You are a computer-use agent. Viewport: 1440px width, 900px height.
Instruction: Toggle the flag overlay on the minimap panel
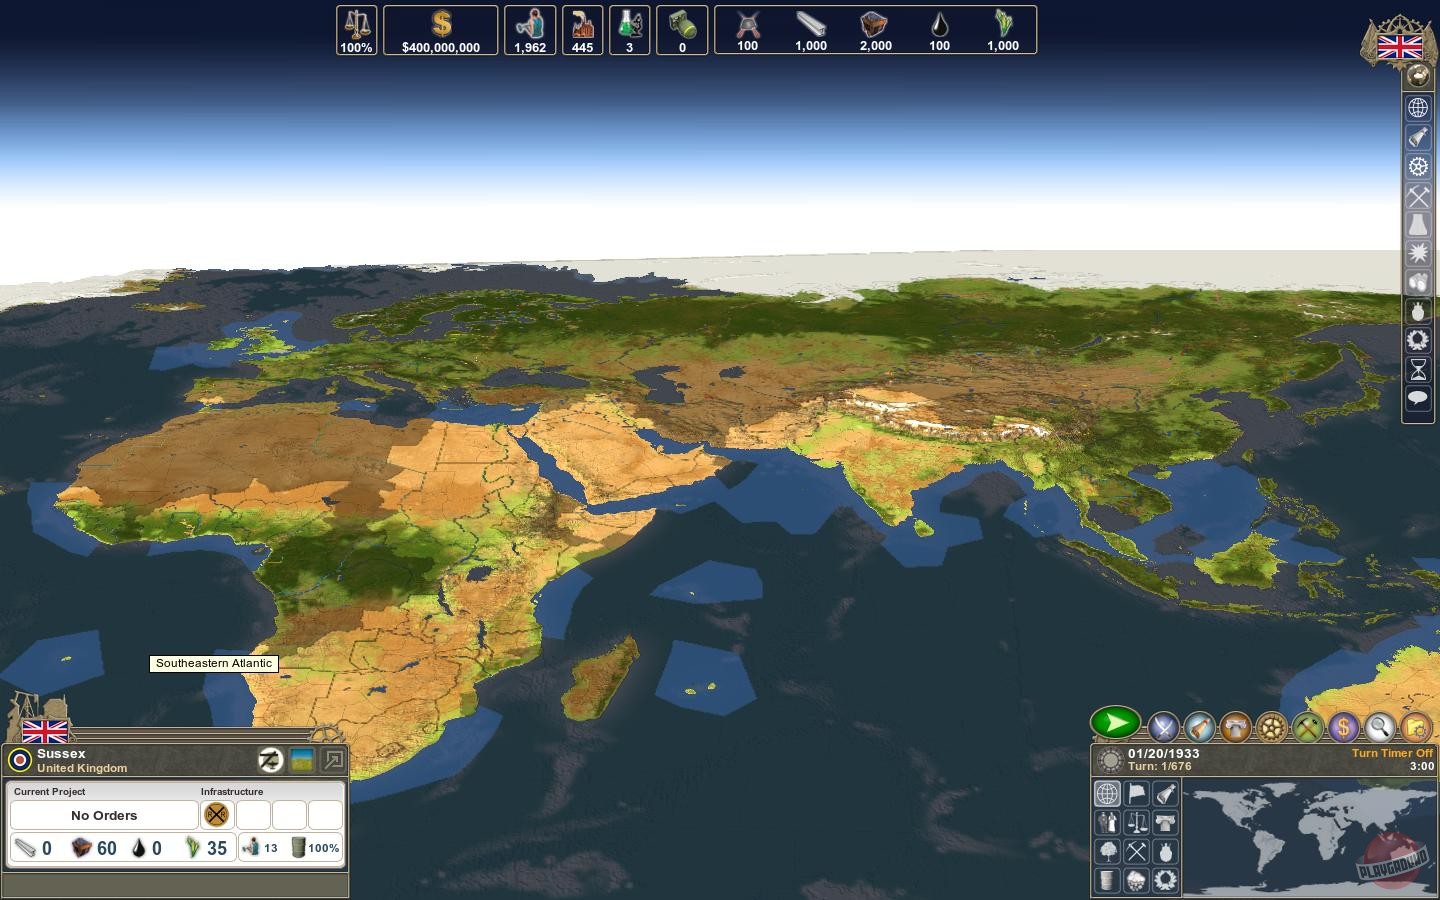pyautogui.click(x=1136, y=793)
